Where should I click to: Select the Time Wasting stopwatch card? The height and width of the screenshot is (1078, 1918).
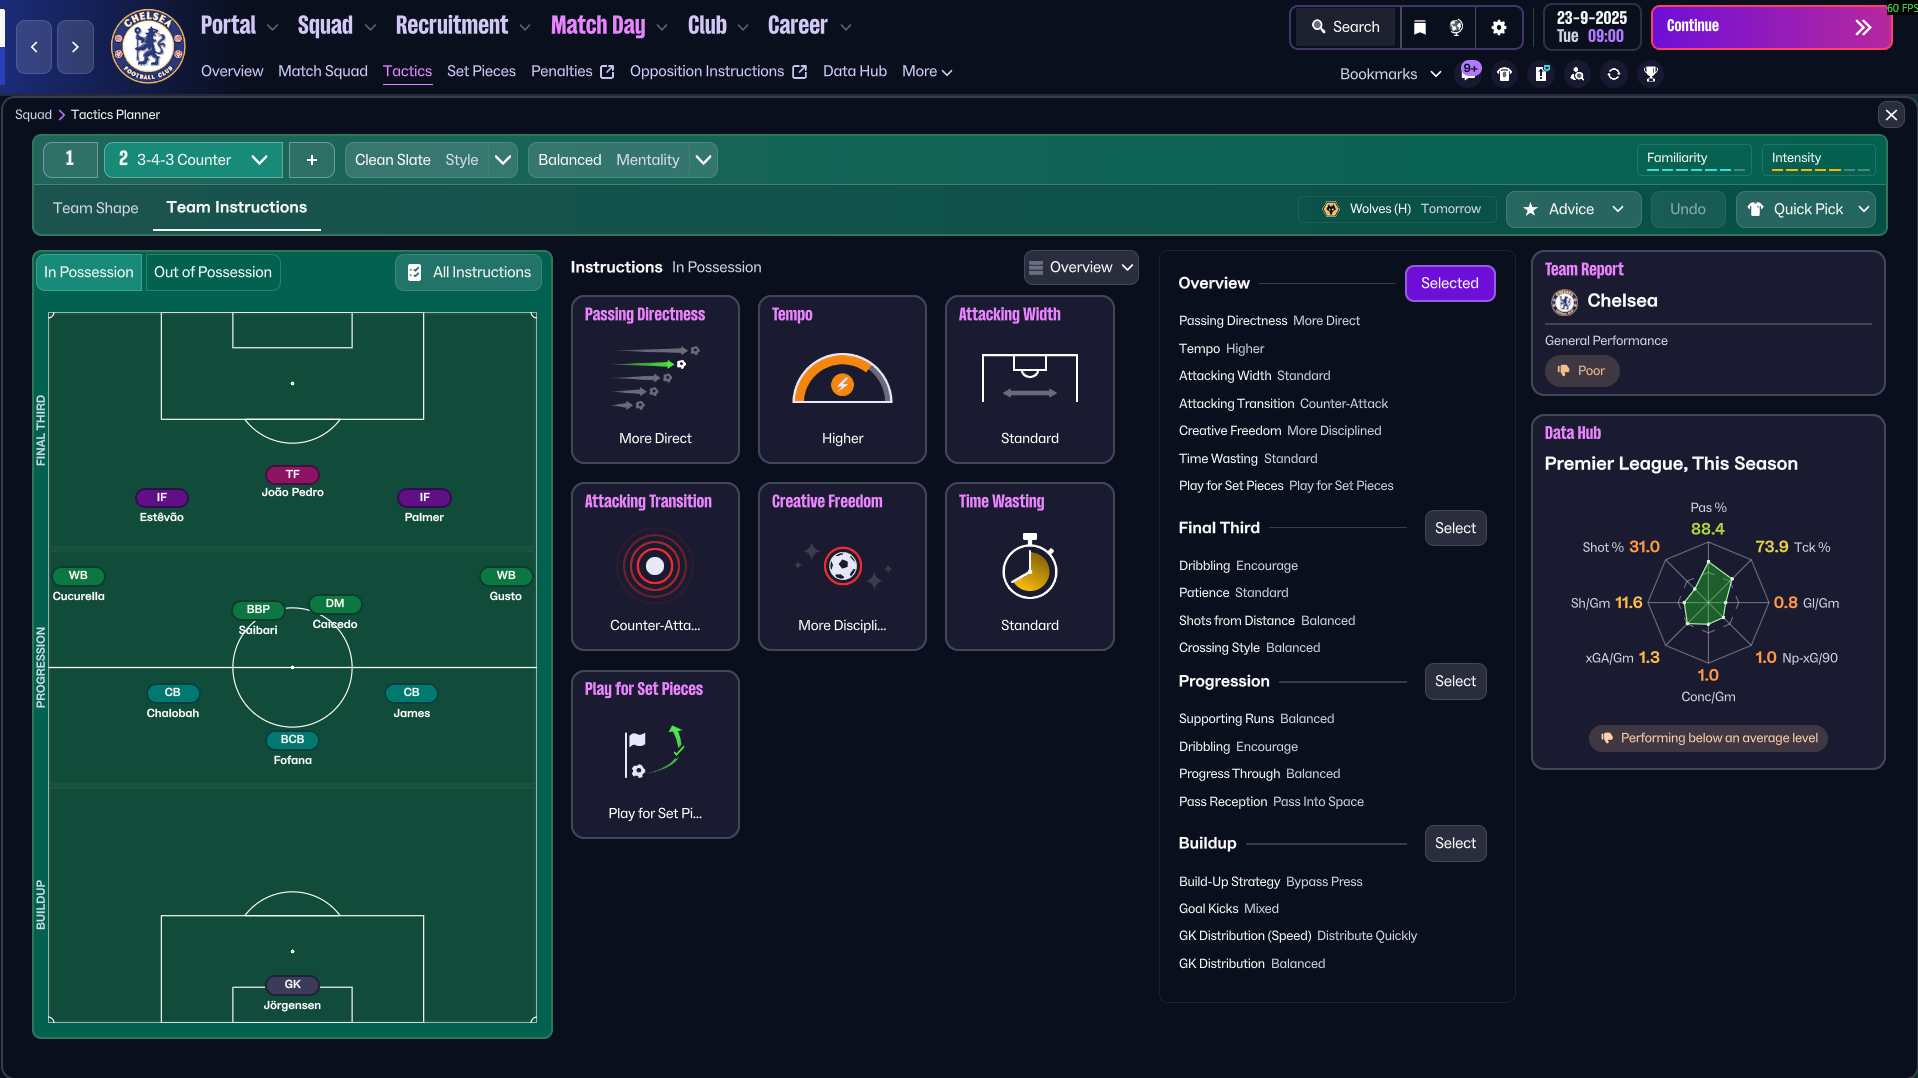(1029, 567)
